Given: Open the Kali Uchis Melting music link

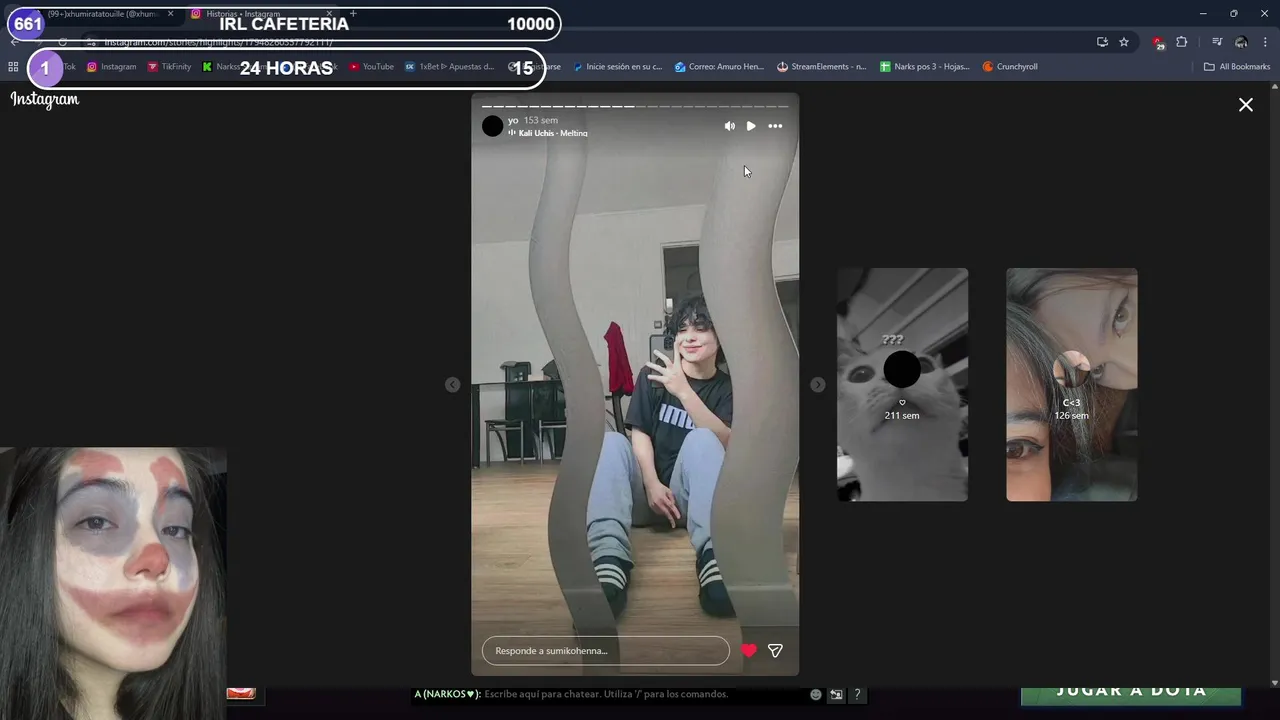Looking at the screenshot, I should (548, 133).
